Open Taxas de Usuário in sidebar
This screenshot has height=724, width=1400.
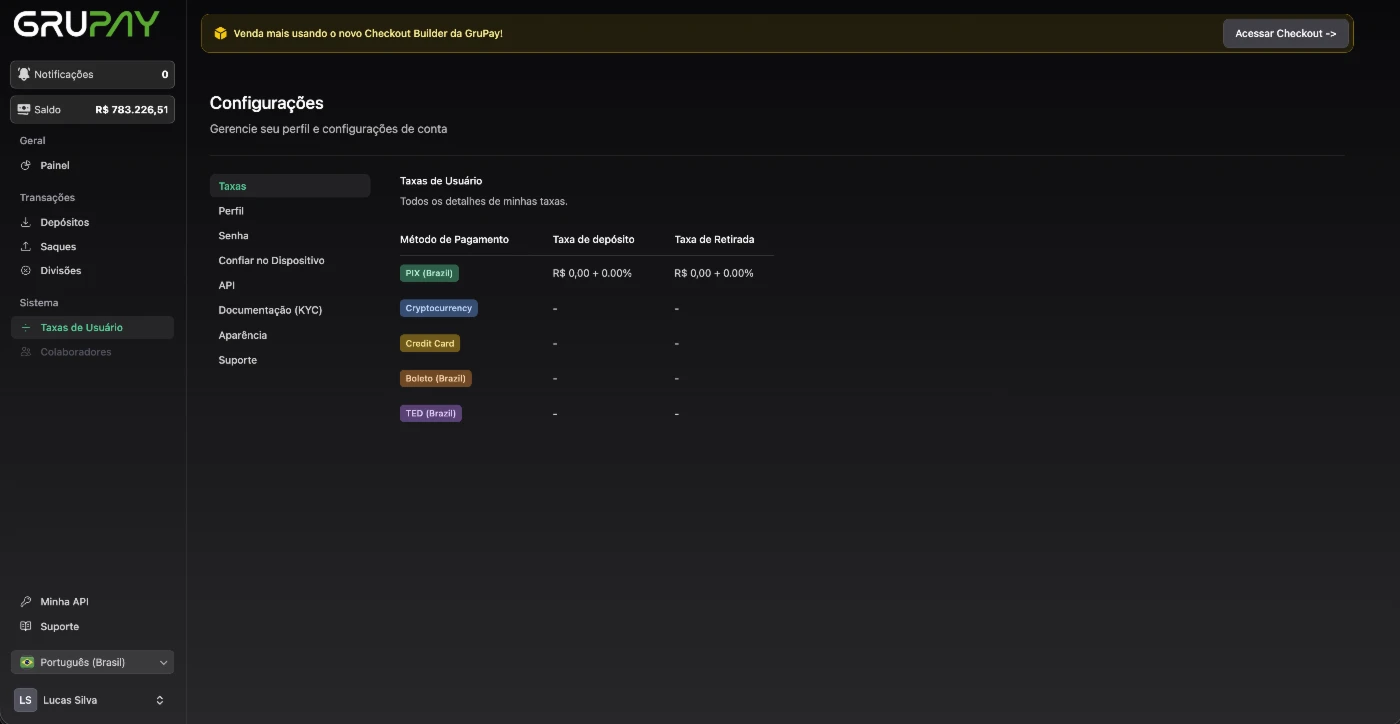pyautogui.click(x=82, y=328)
